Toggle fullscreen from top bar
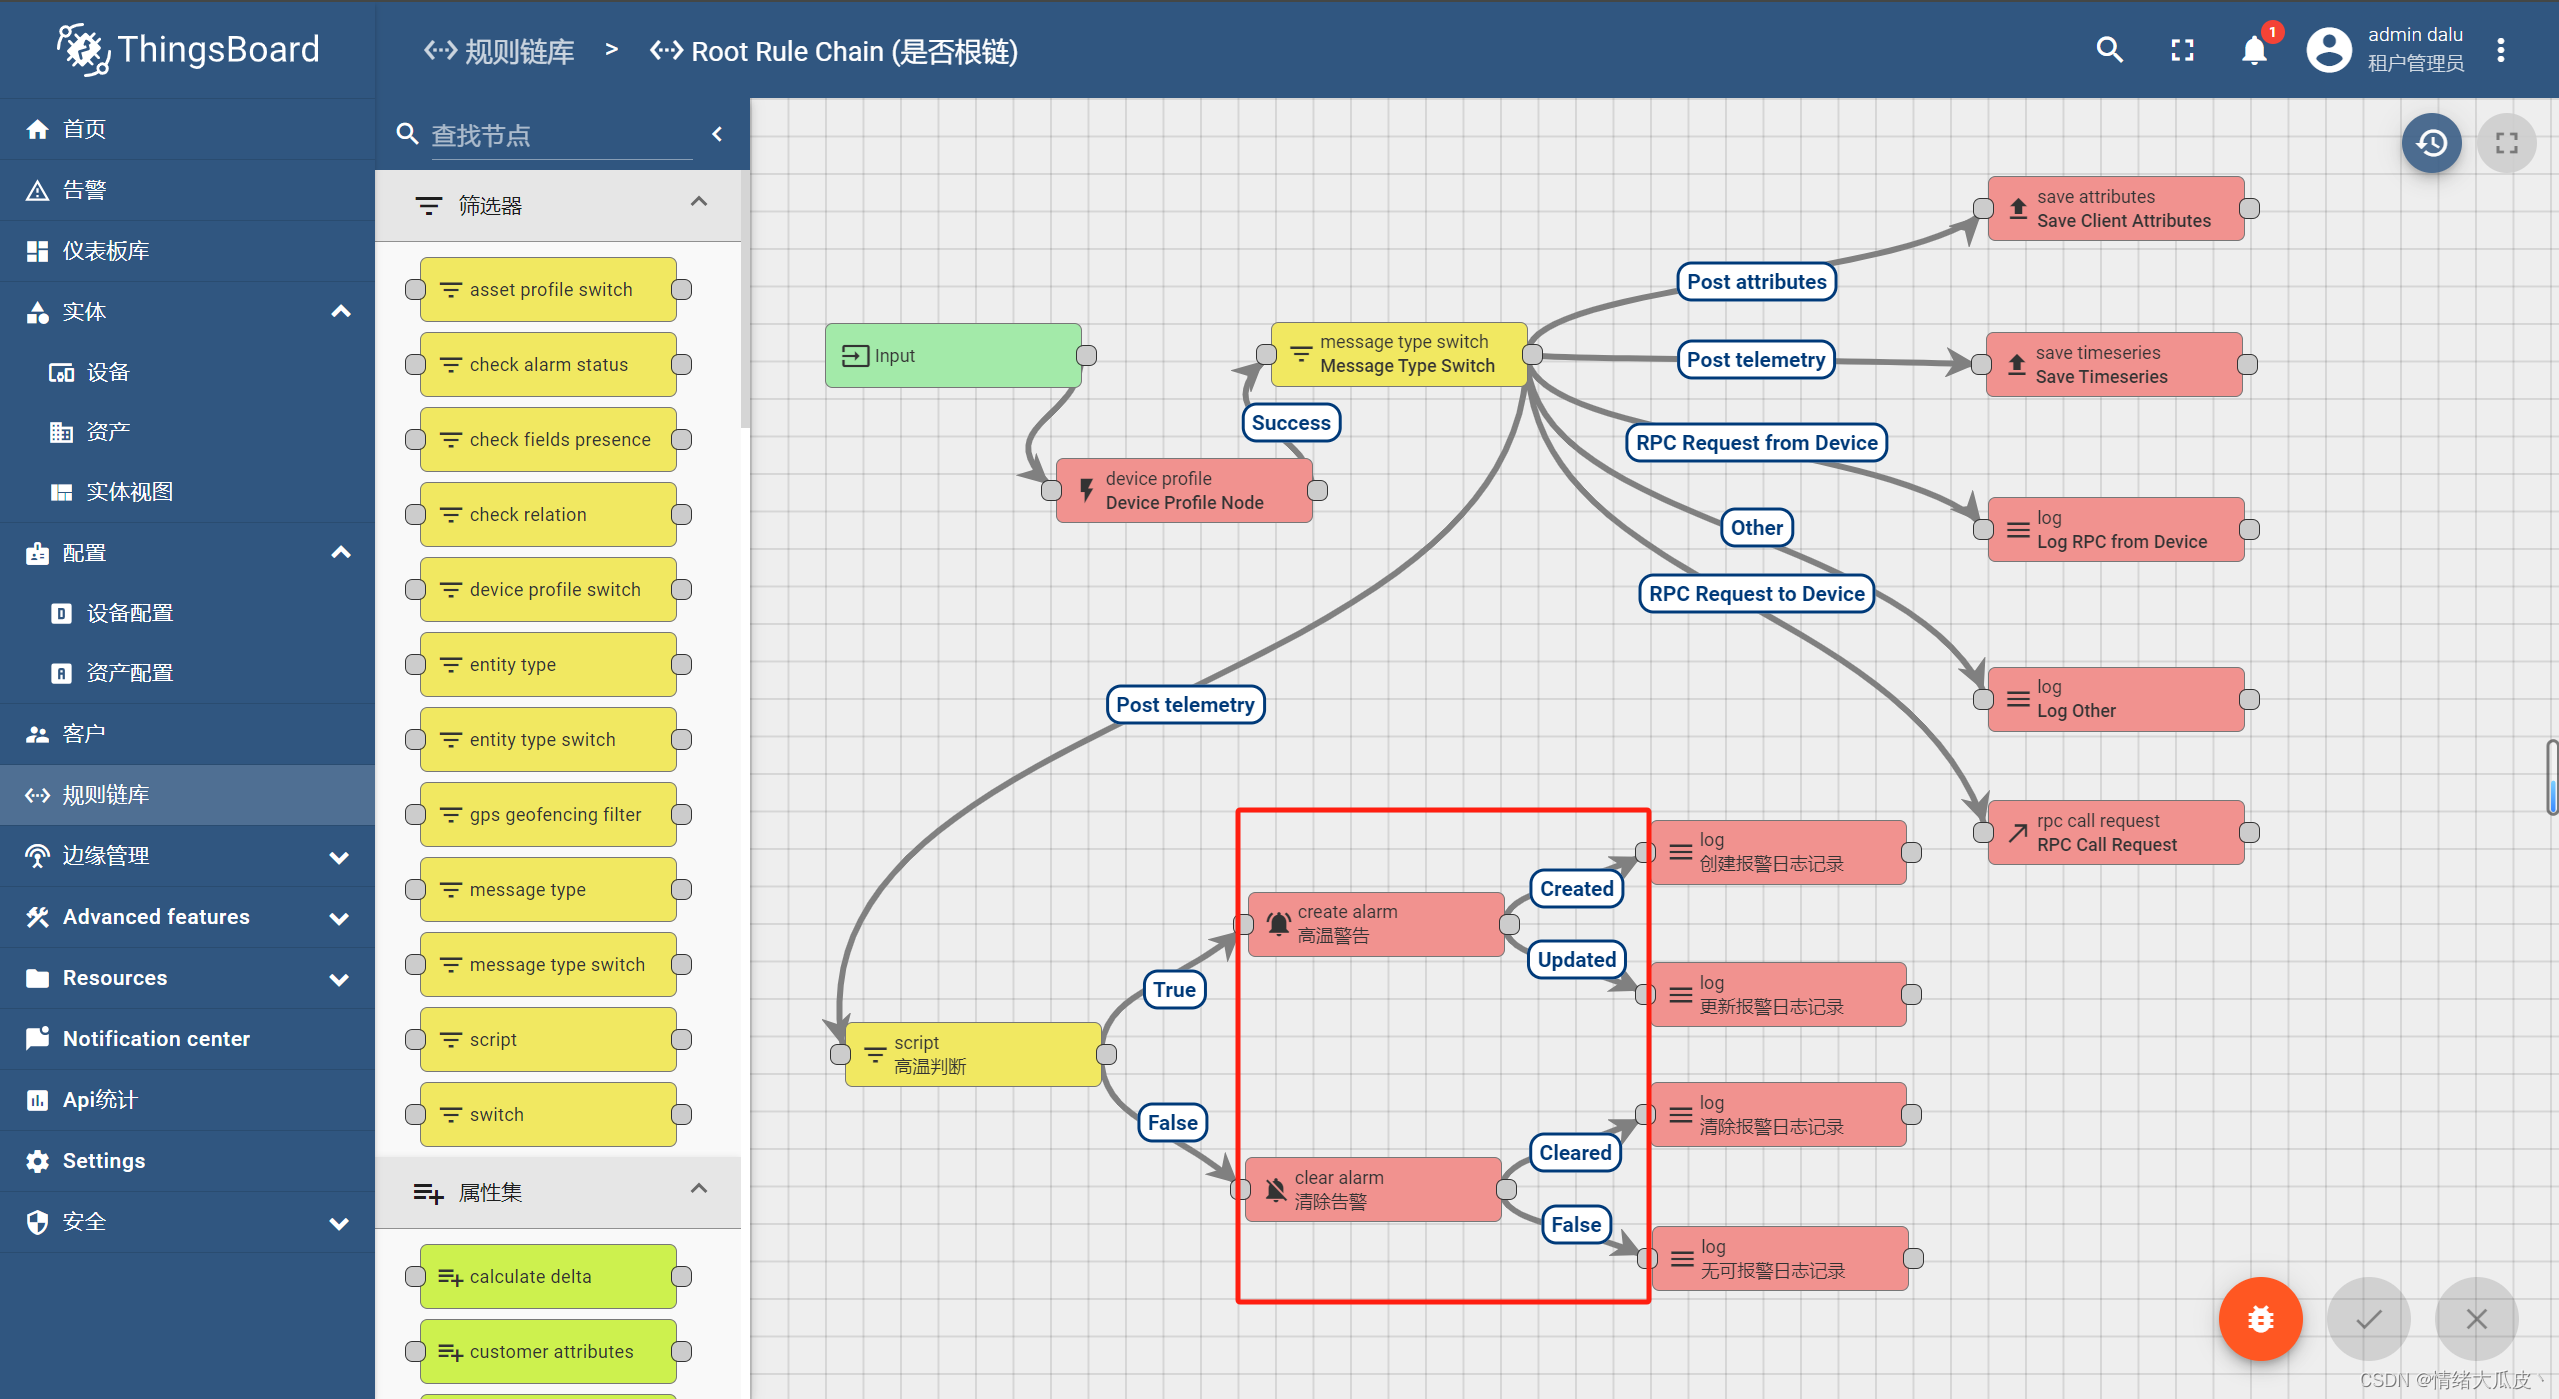 coord(2182,50)
